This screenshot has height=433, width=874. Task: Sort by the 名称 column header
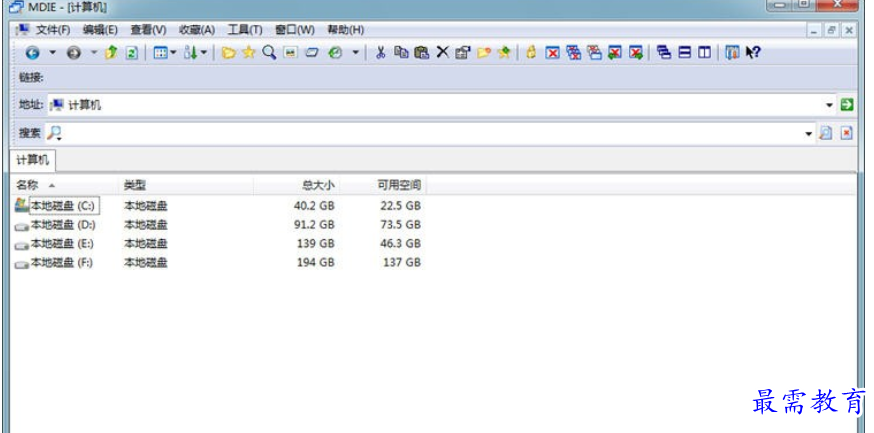tap(65, 185)
